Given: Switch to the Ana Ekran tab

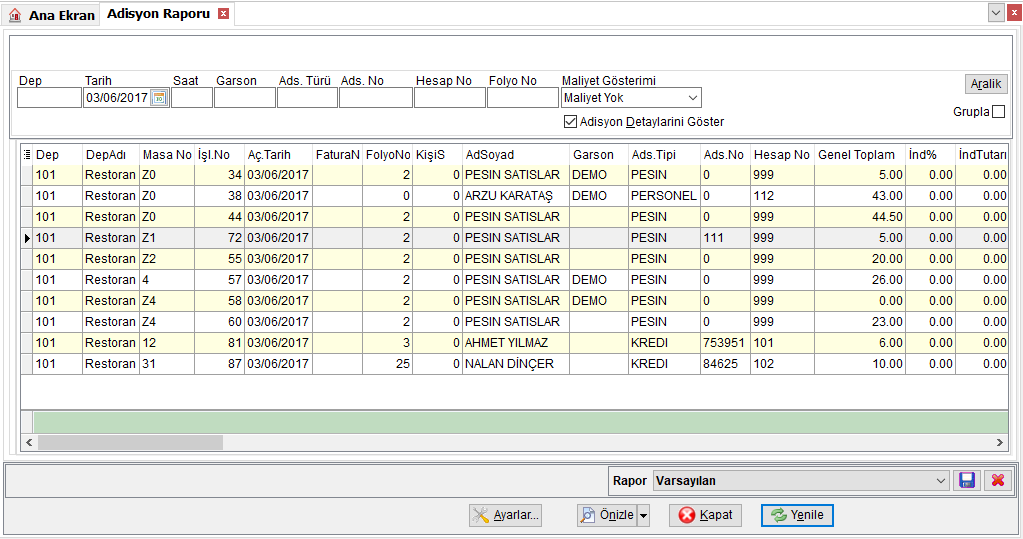Looking at the screenshot, I should pyautogui.click(x=52, y=15).
